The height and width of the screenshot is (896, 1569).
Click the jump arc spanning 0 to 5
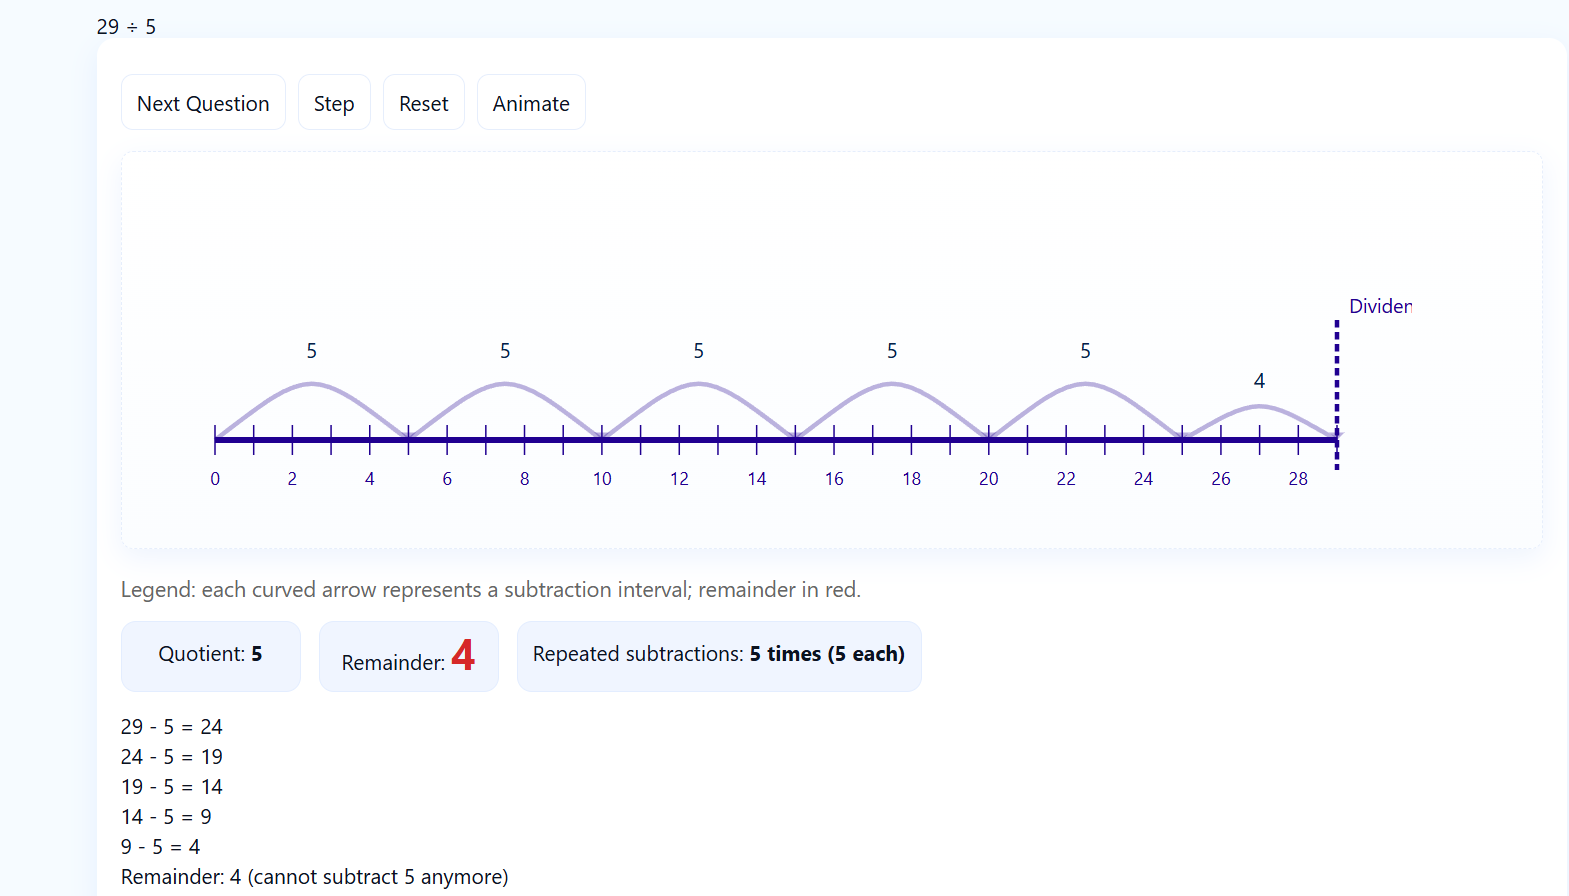point(312,384)
